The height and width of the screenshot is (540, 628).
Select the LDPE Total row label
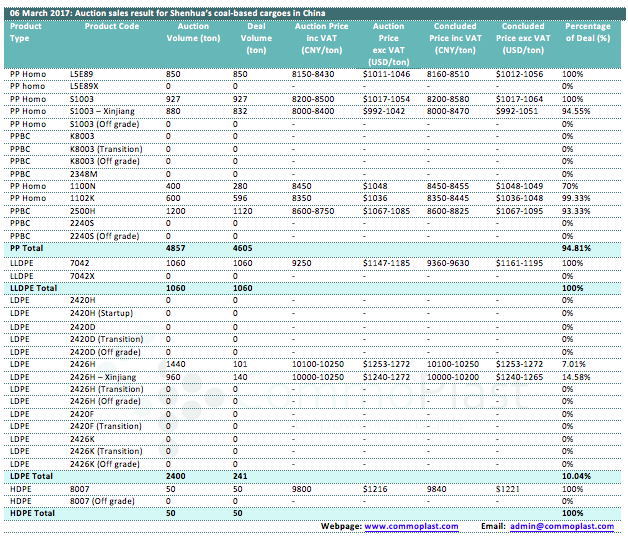[32, 477]
